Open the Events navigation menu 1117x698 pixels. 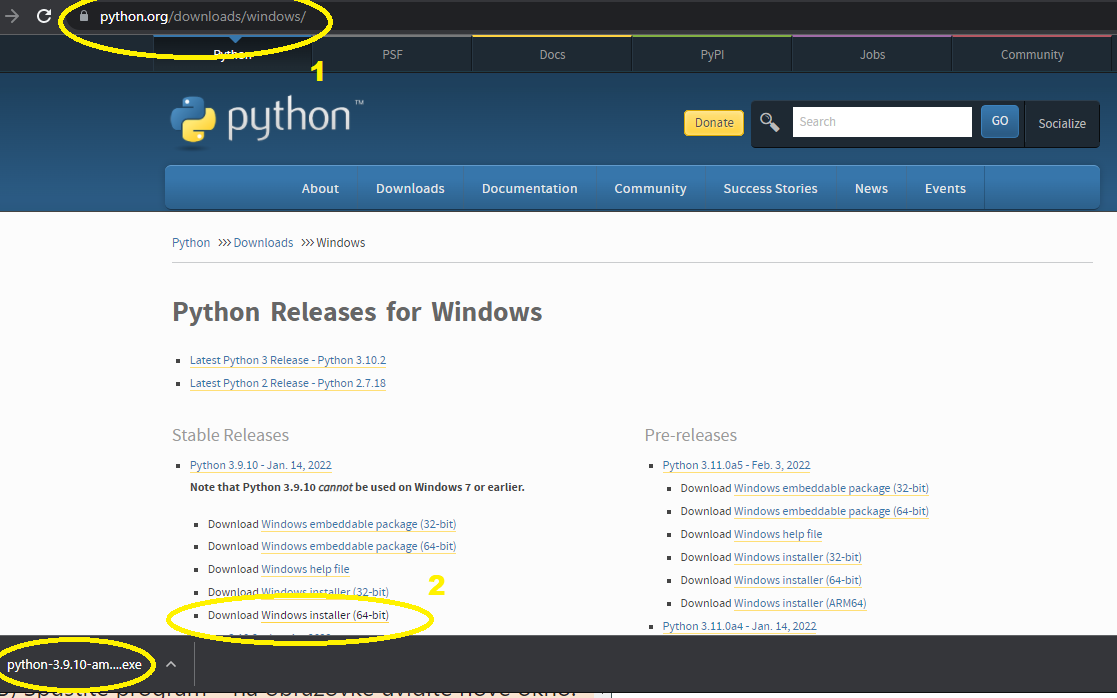945,189
